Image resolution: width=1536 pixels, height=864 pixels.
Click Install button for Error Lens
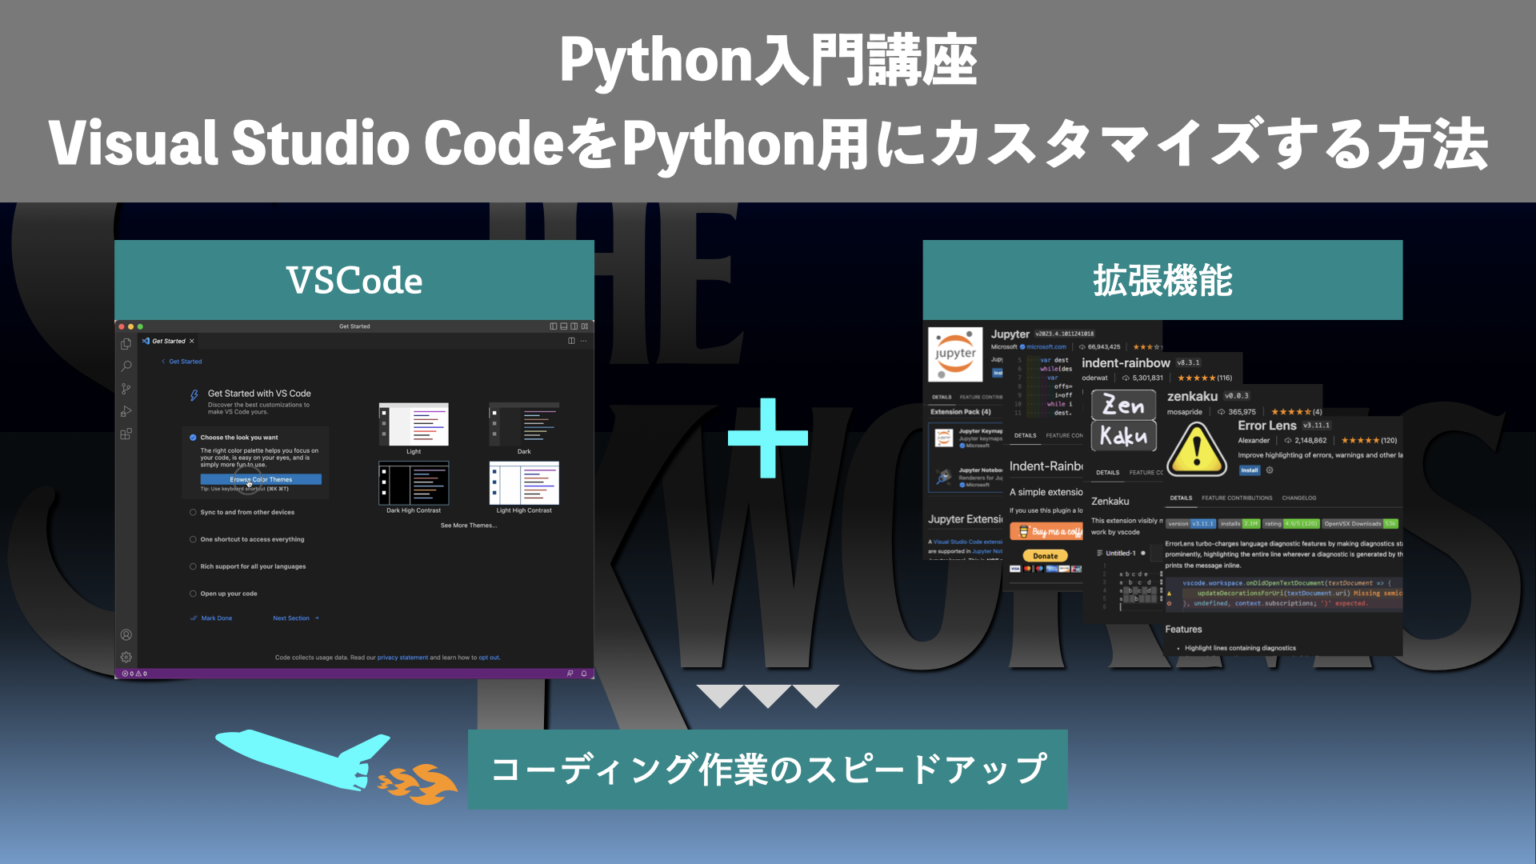point(1249,470)
